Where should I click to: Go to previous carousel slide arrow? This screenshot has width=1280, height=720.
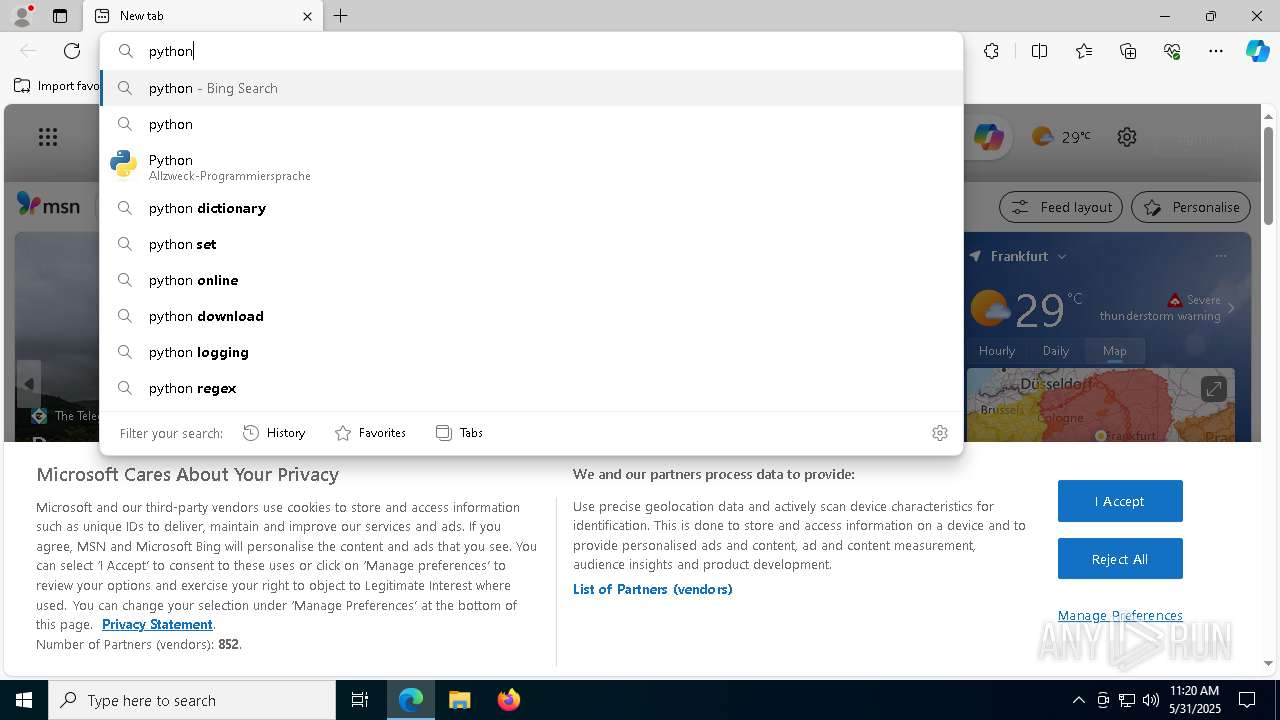[29, 384]
